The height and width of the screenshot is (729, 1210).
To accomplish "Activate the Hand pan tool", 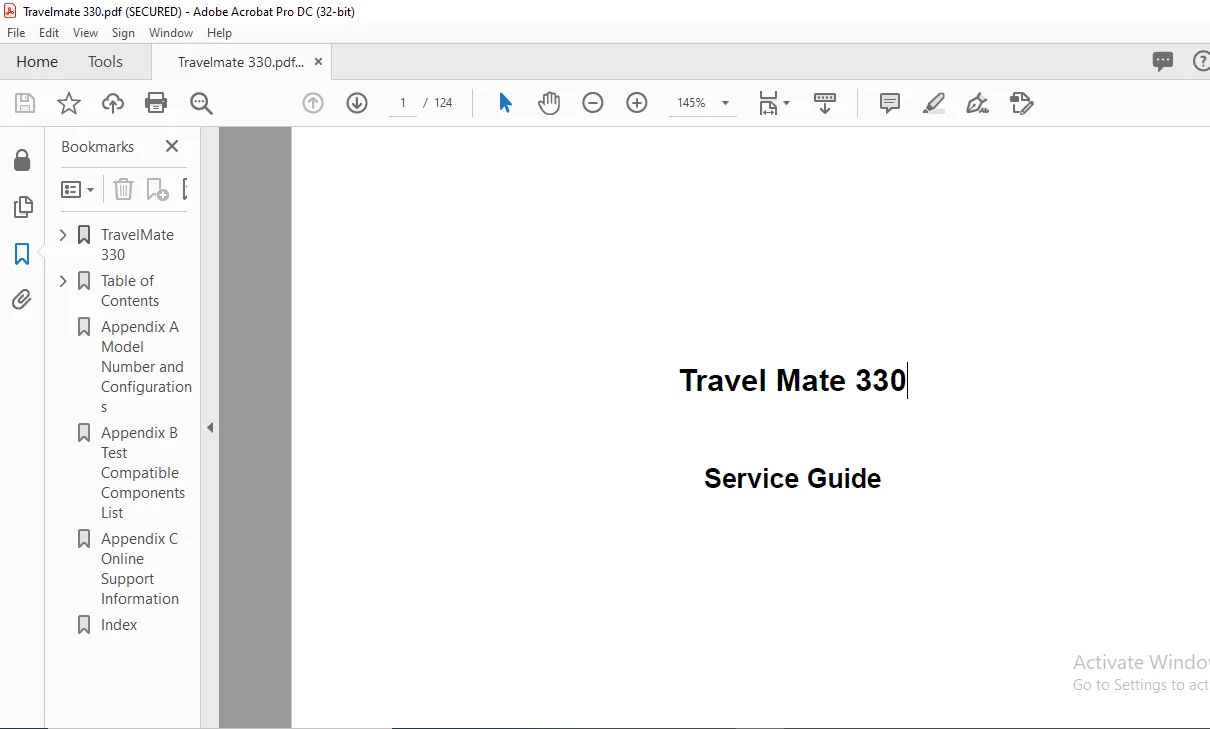I will pyautogui.click(x=549, y=103).
